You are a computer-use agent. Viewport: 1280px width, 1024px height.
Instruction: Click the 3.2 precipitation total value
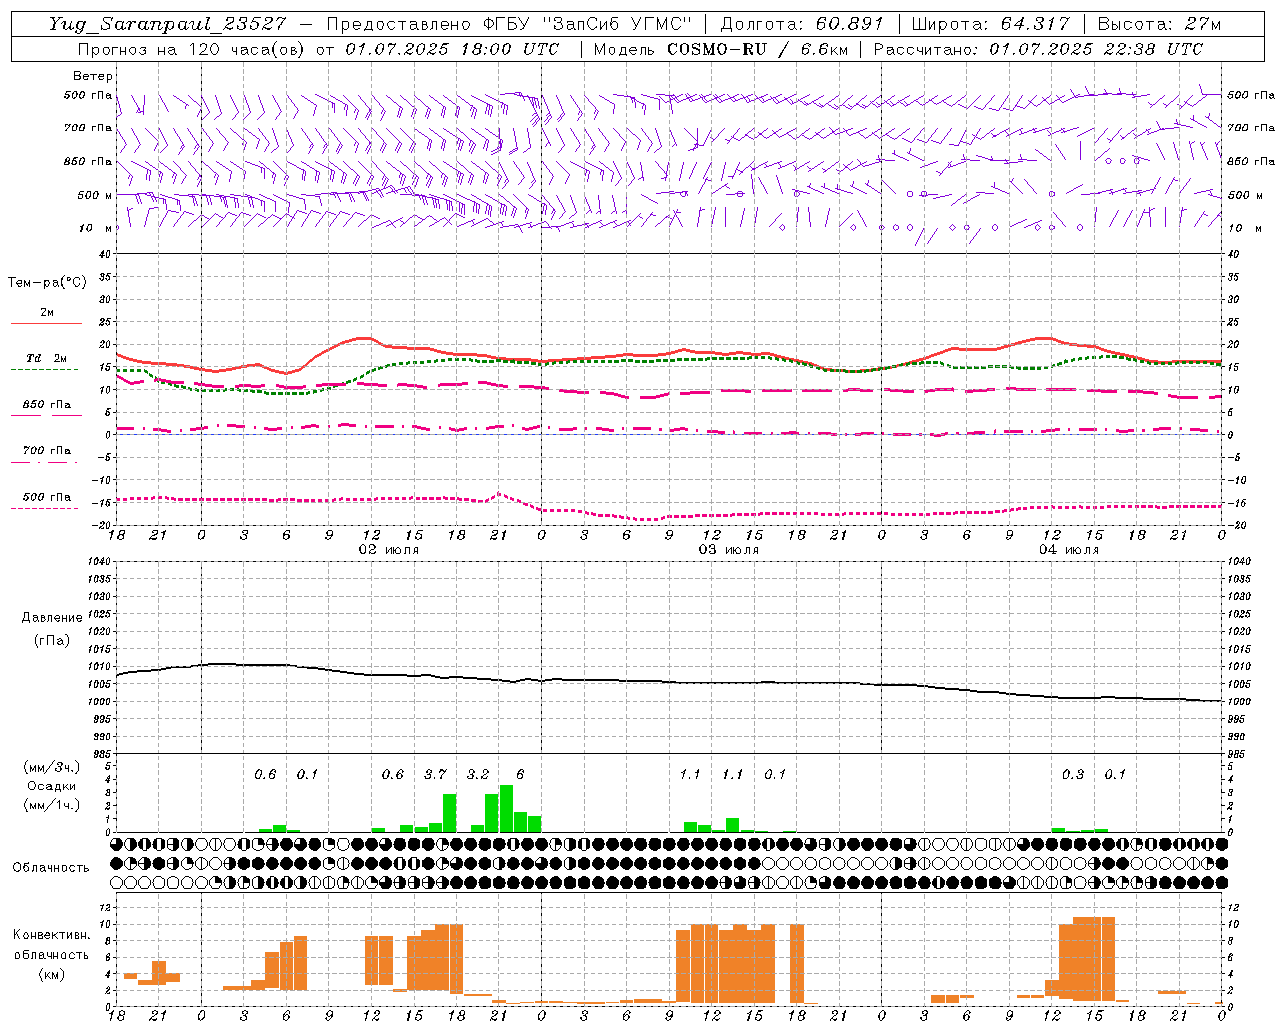tap(478, 775)
